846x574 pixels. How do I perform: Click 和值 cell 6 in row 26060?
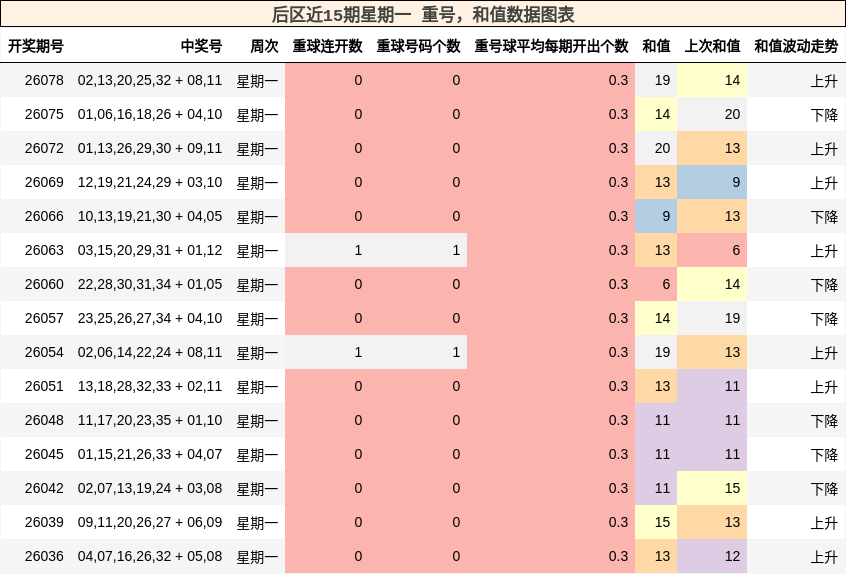tap(656, 284)
